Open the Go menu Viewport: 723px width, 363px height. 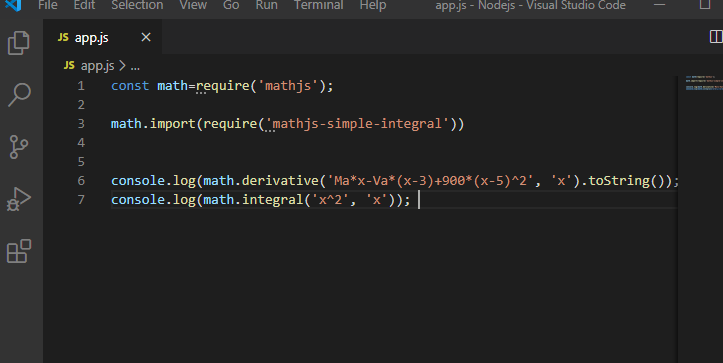pyautogui.click(x=231, y=6)
